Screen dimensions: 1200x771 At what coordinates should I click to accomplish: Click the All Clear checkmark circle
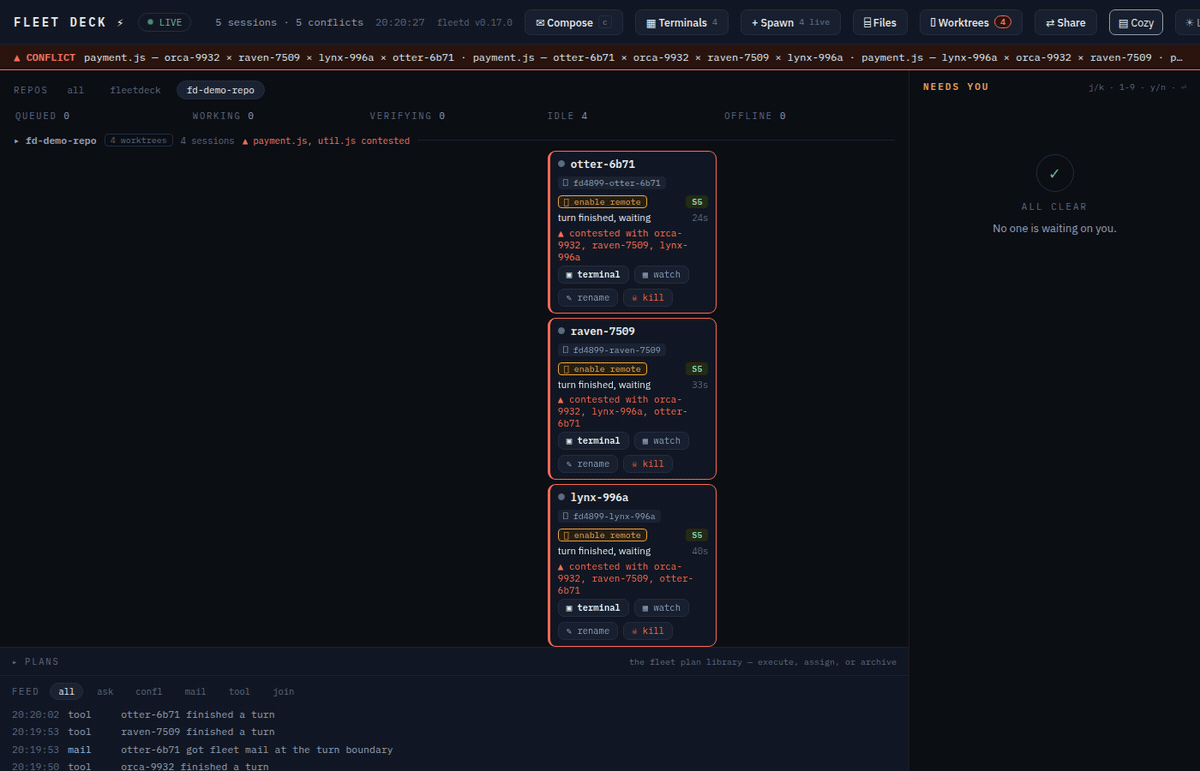tap(1054, 173)
